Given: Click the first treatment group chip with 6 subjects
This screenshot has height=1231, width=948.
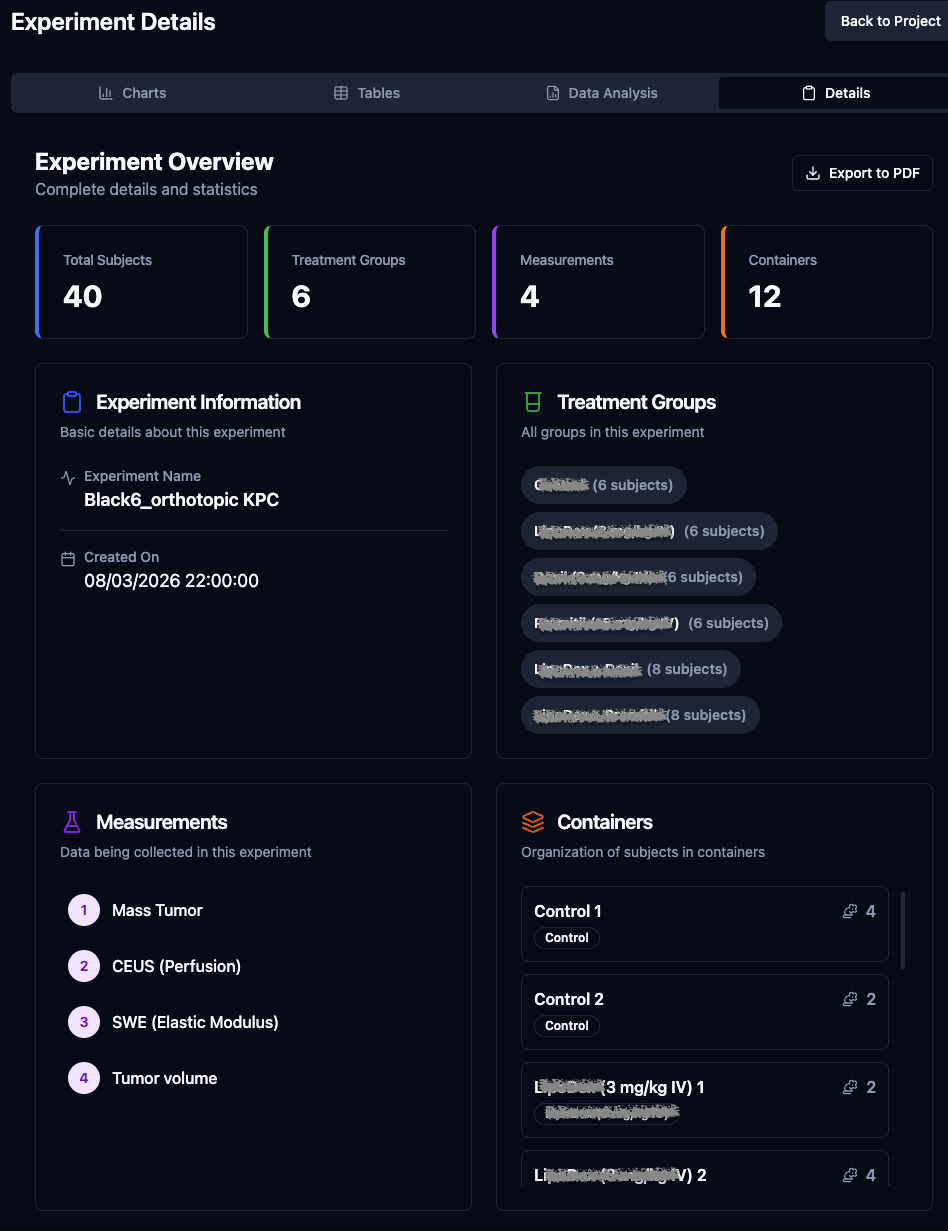Looking at the screenshot, I should pos(604,485).
